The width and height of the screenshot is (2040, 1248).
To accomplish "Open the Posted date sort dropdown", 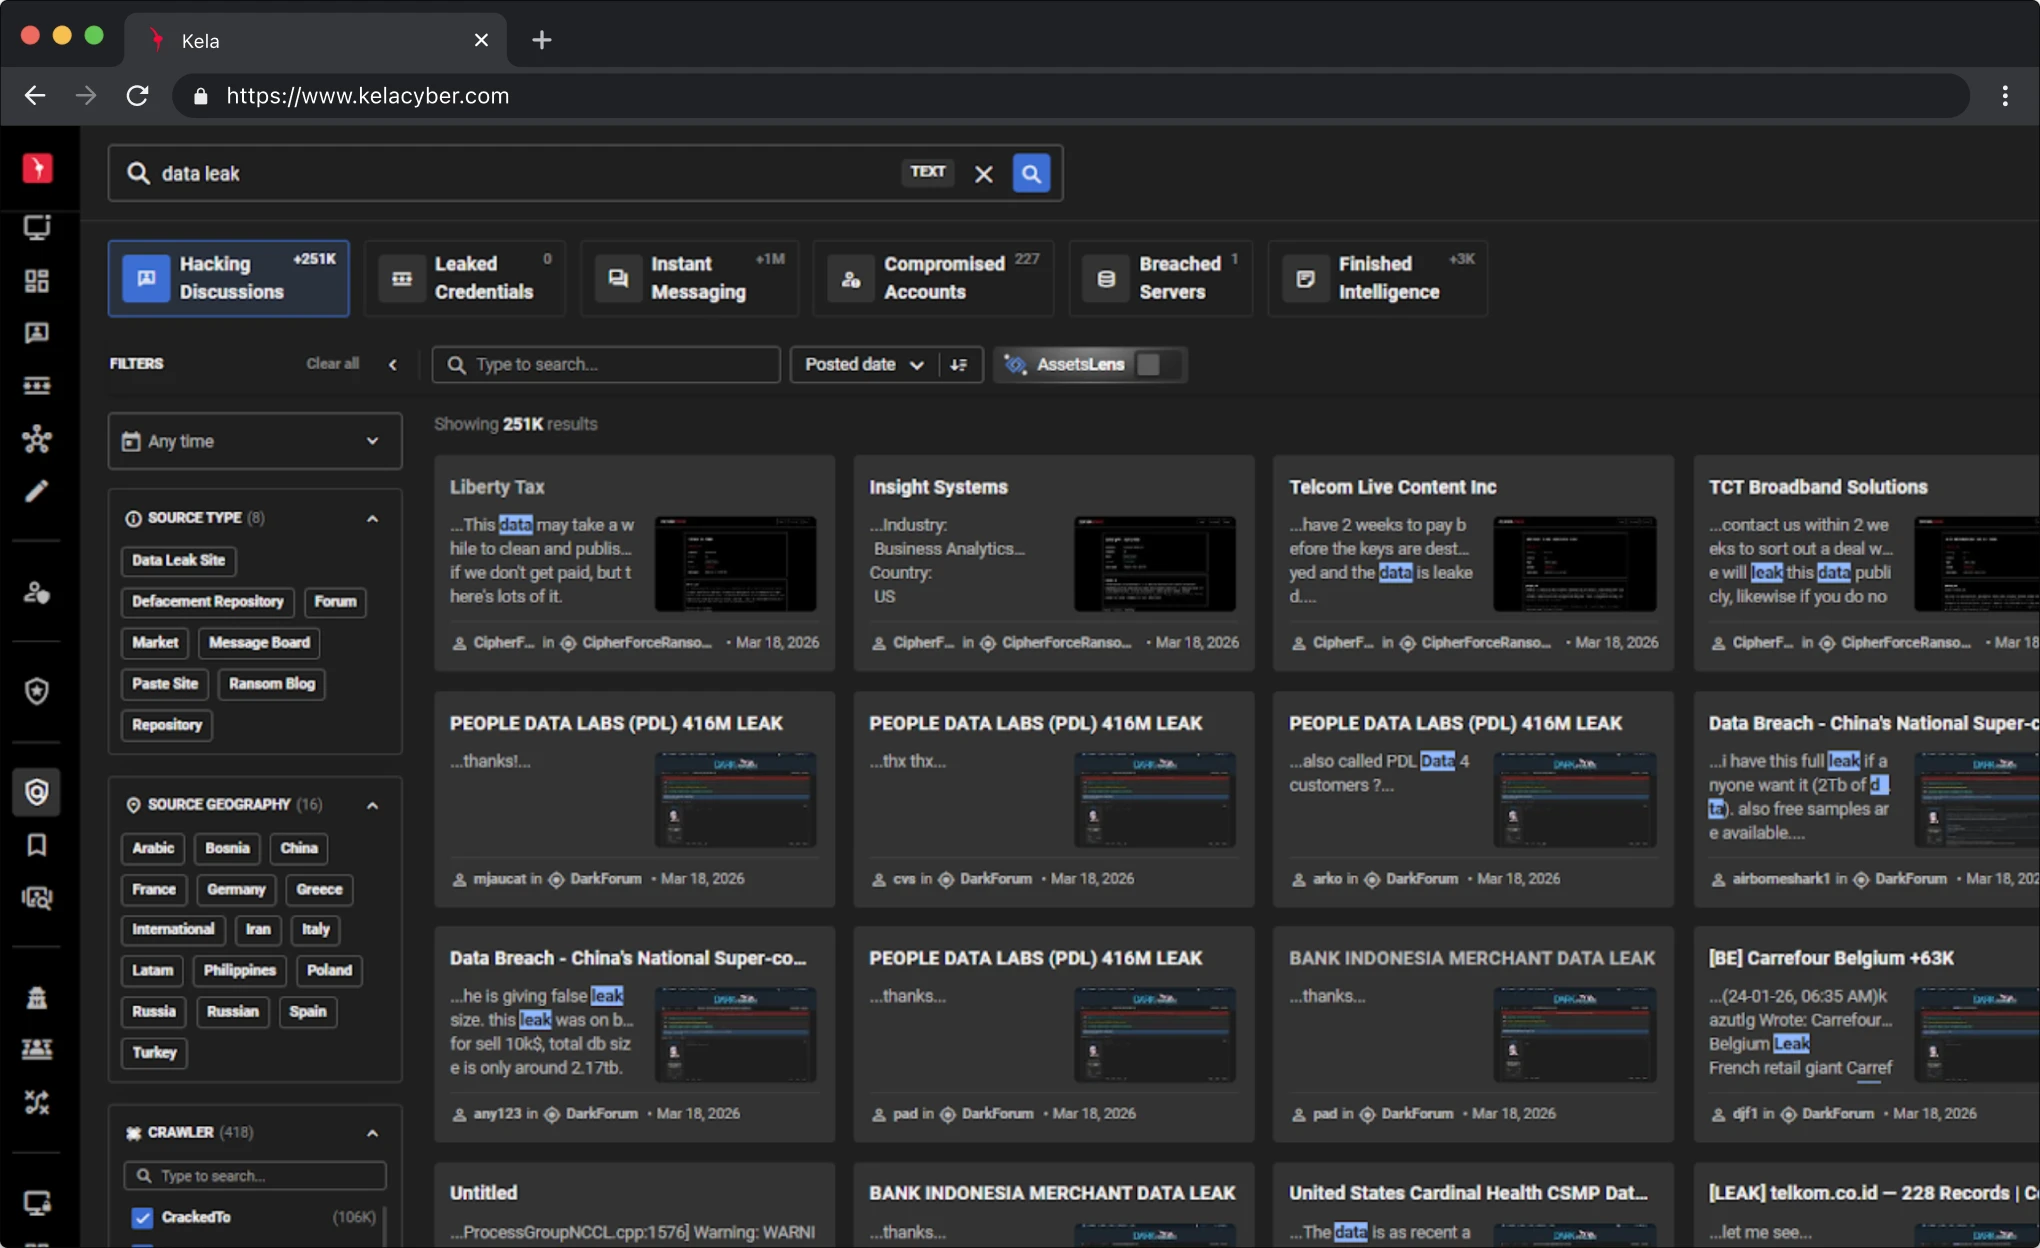I will point(864,365).
